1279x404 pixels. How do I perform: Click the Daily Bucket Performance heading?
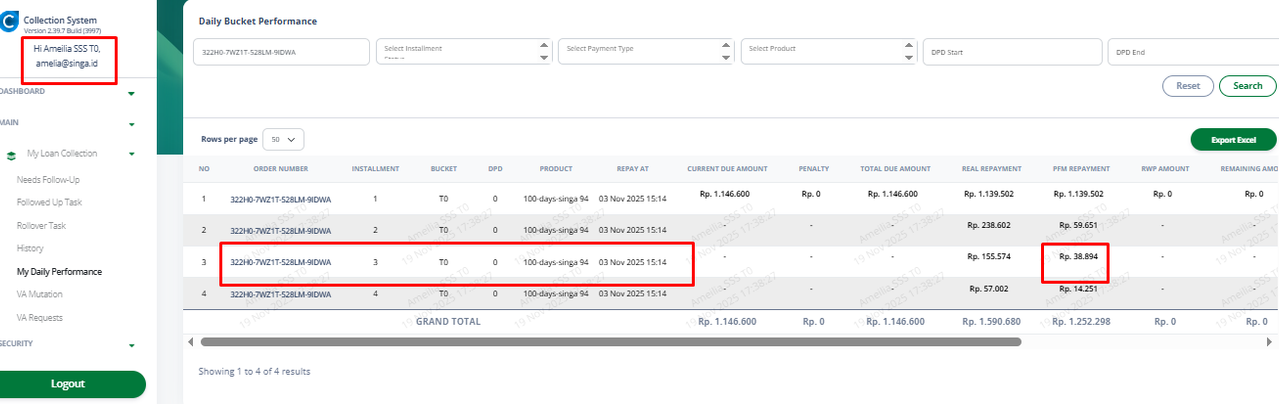click(258, 21)
